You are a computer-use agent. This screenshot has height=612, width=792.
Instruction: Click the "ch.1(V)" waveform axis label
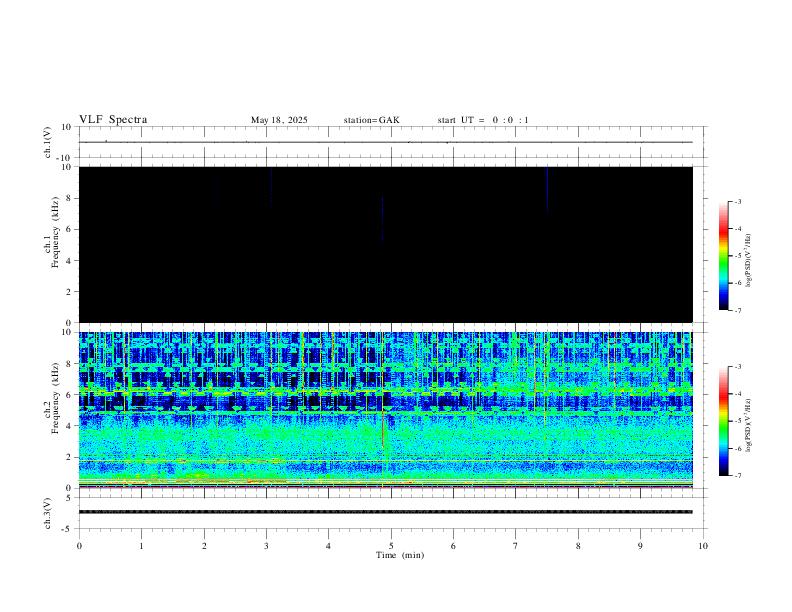click(x=48, y=142)
